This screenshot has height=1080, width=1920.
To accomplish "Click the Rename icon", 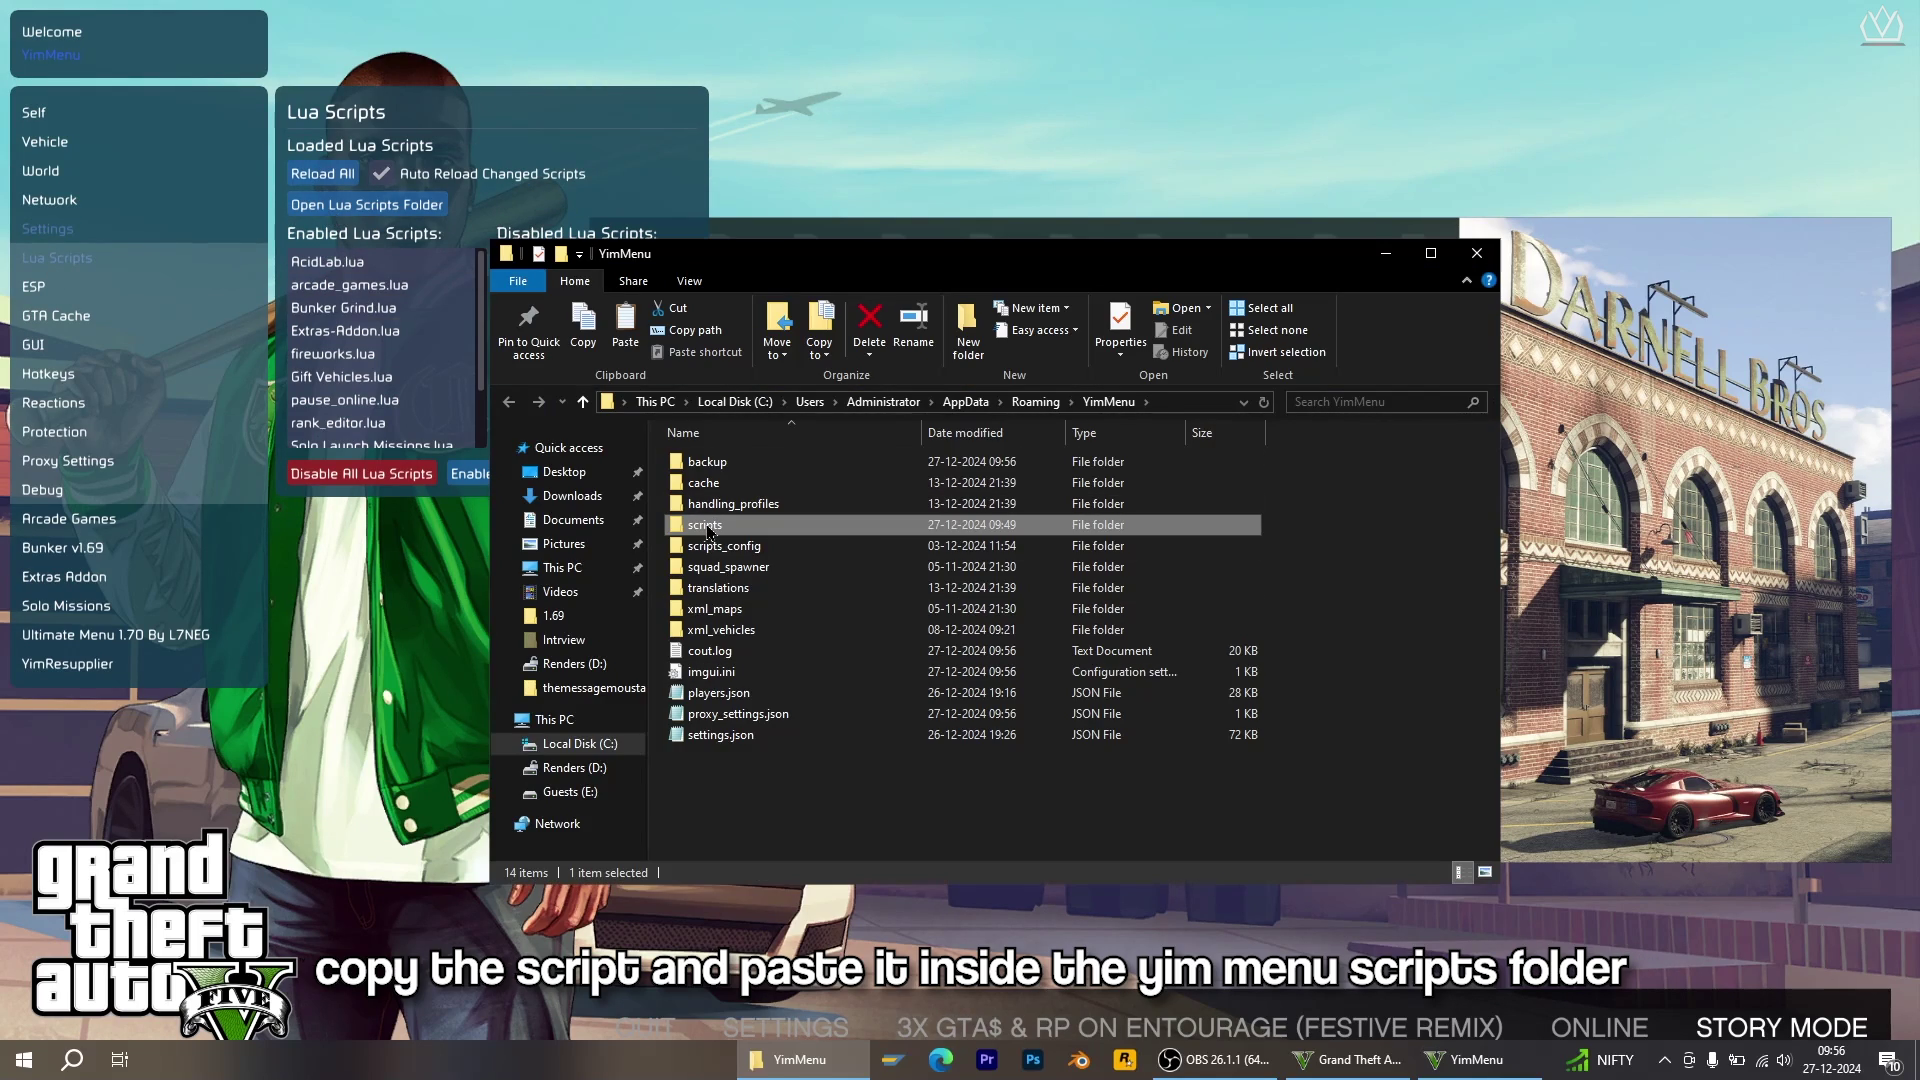I will 913,317.
